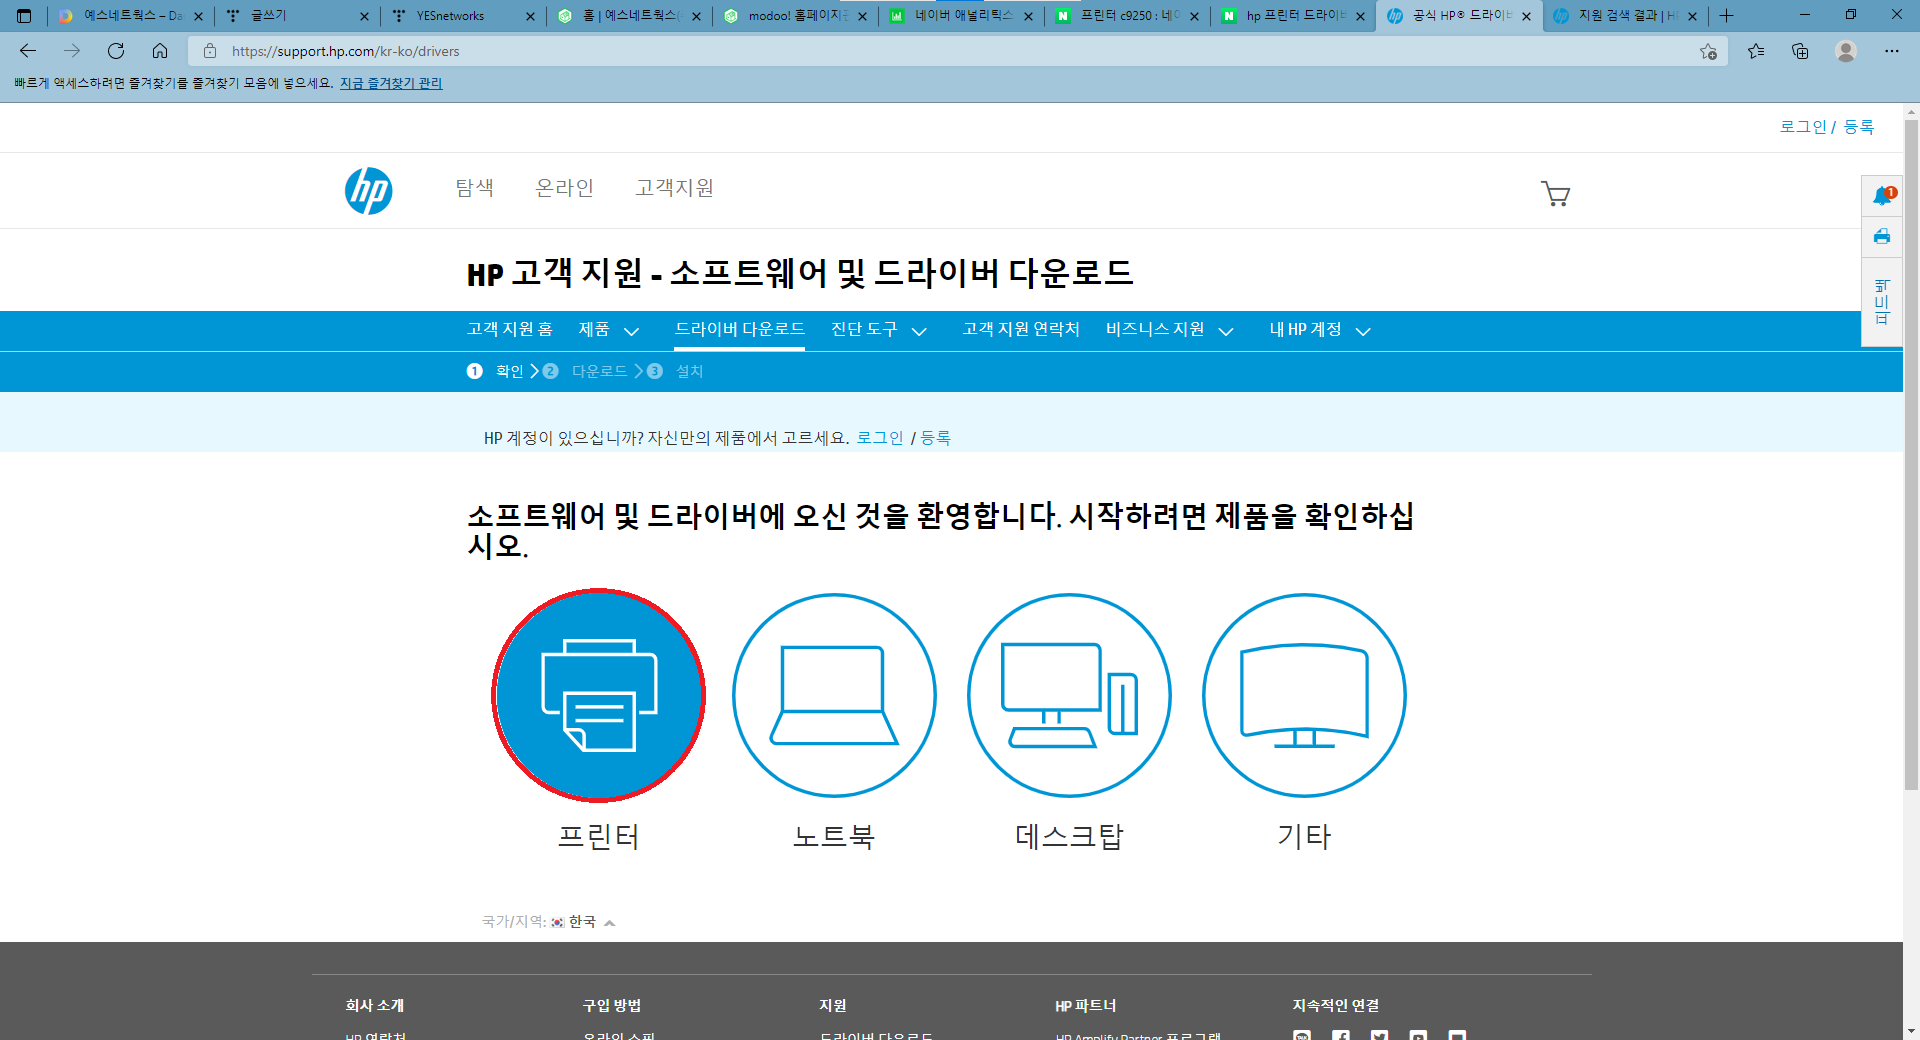This screenshot has height=1040, width=1920.
Task: Click the 노트북 label under the laptop icon
Action: pos(834,837)
